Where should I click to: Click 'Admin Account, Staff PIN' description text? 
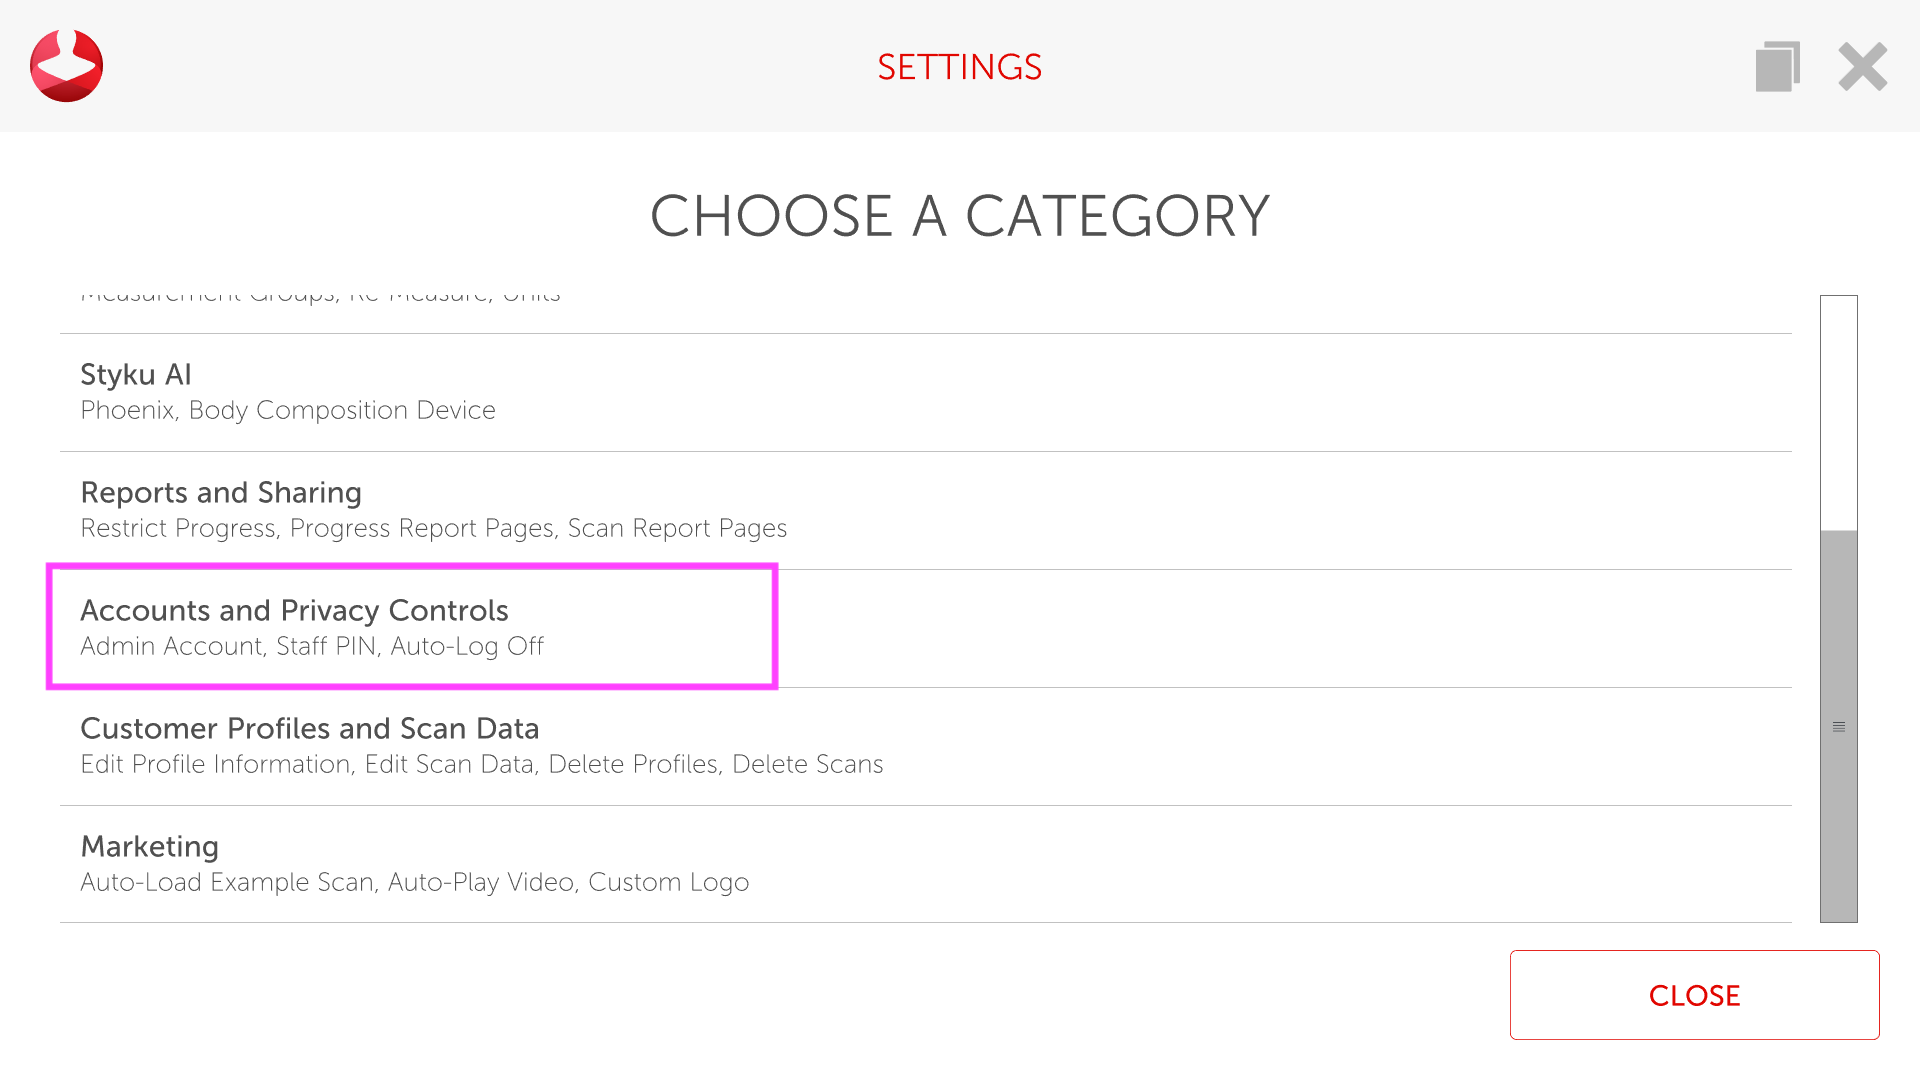(x=311, y=647)
